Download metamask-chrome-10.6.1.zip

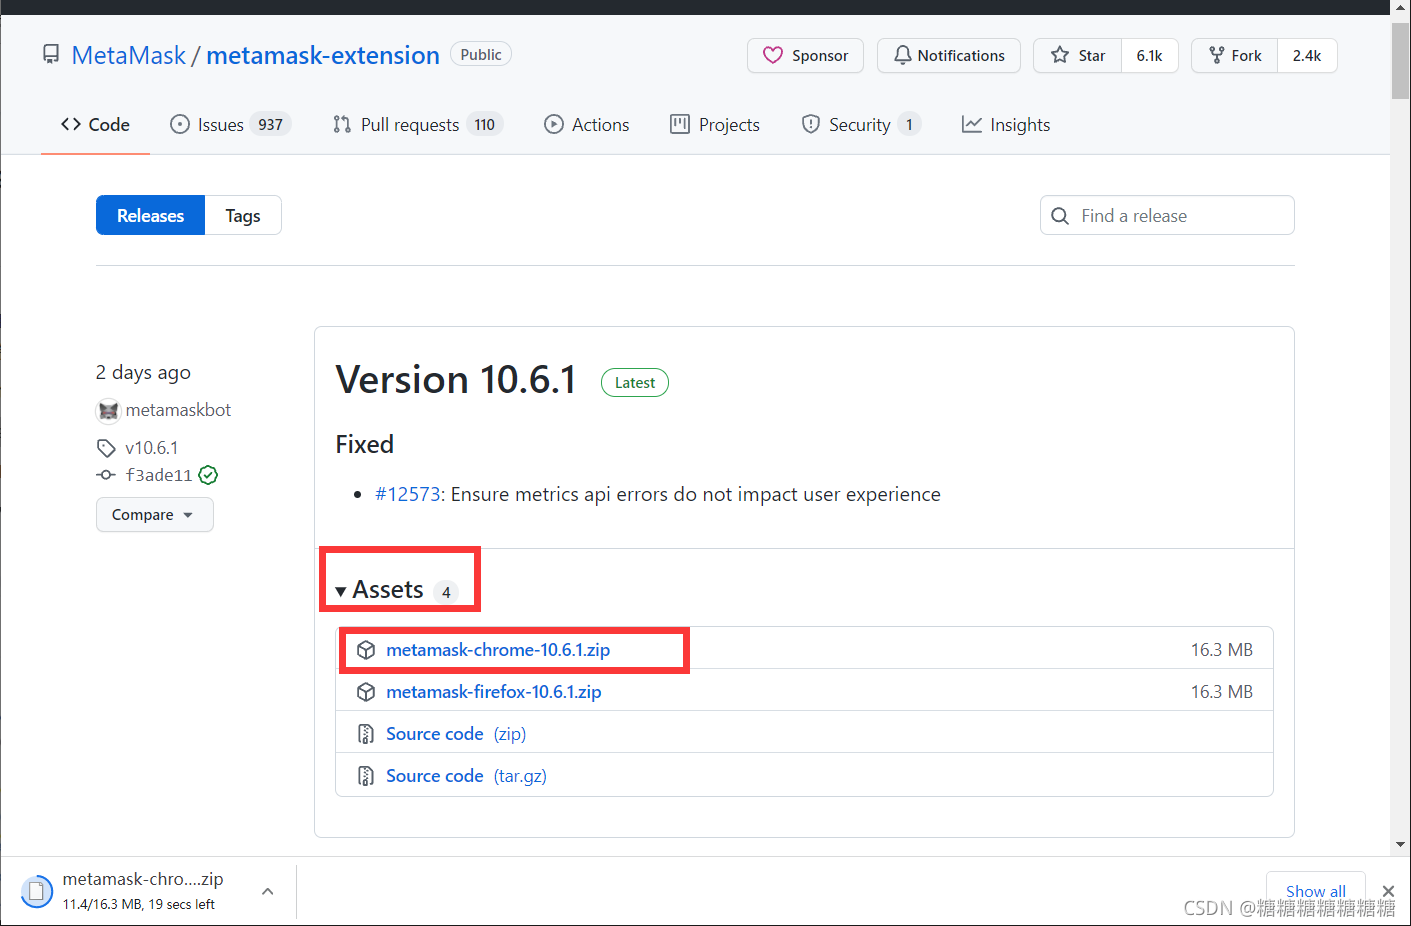(x=498, y=650)
